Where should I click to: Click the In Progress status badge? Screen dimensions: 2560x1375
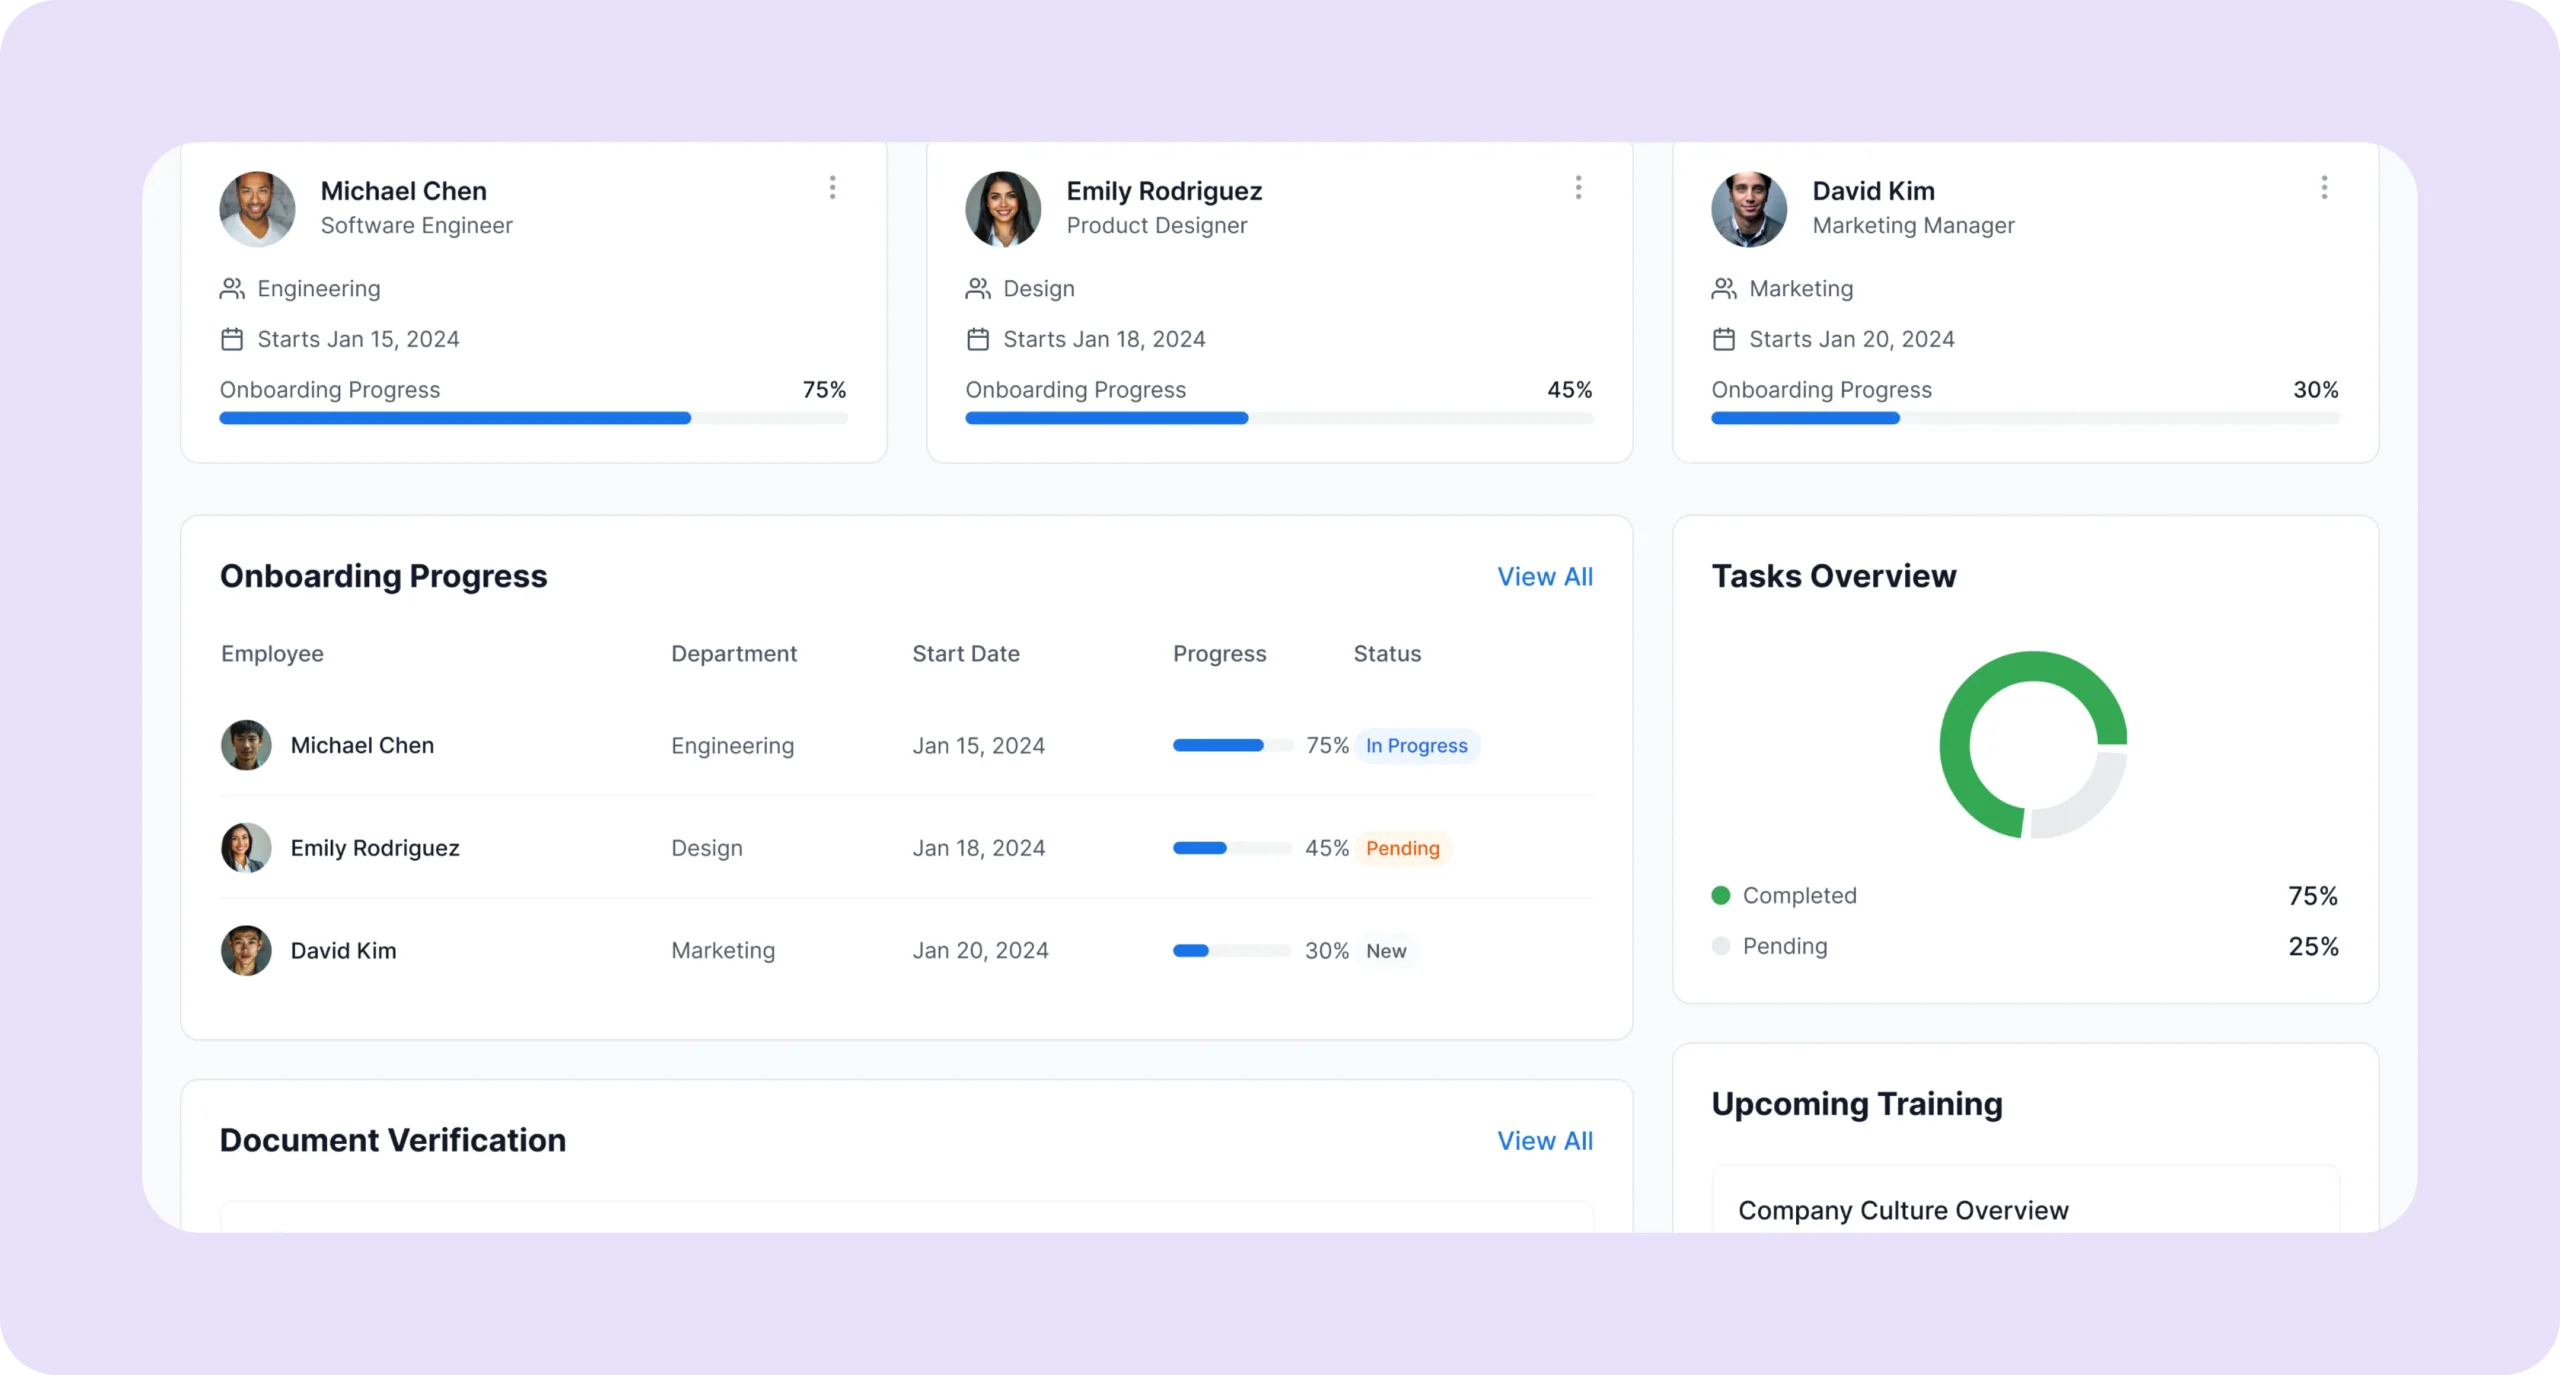1416,746
